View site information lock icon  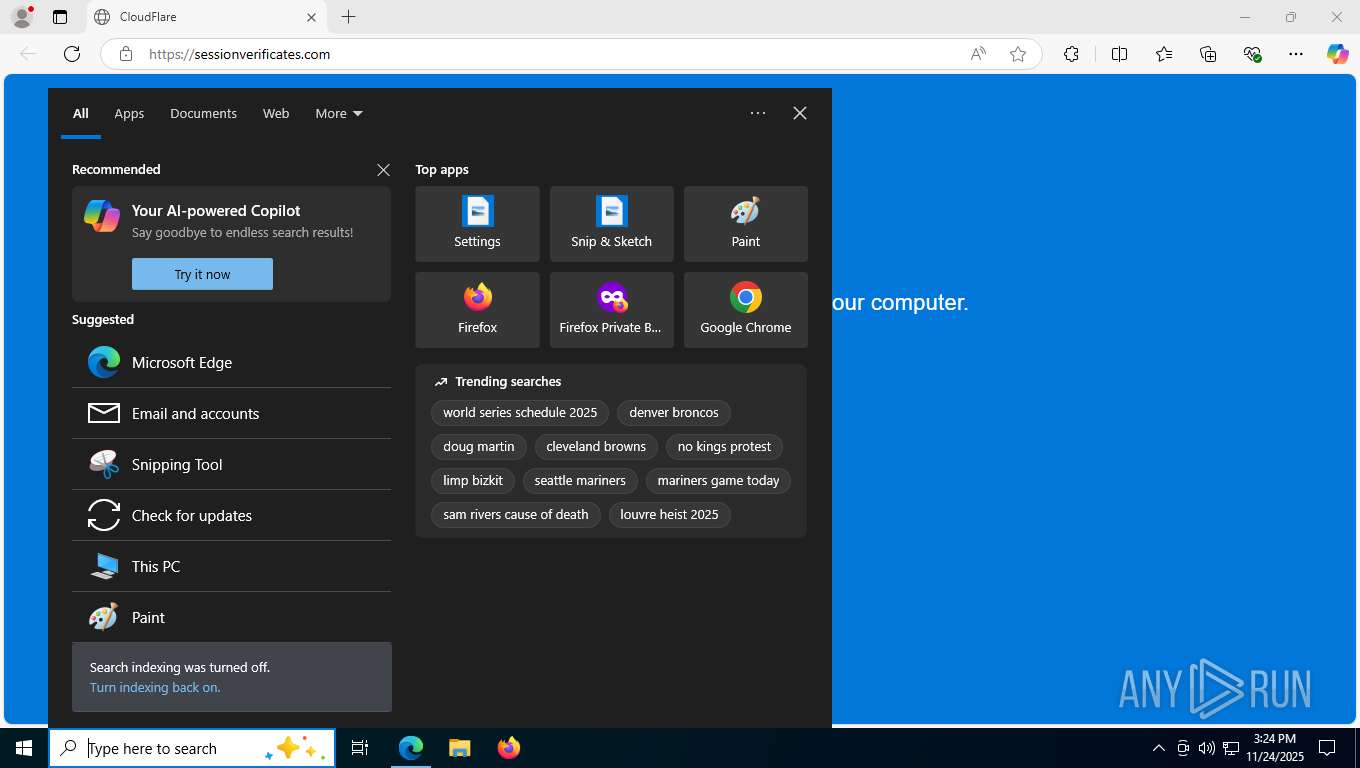126,54
